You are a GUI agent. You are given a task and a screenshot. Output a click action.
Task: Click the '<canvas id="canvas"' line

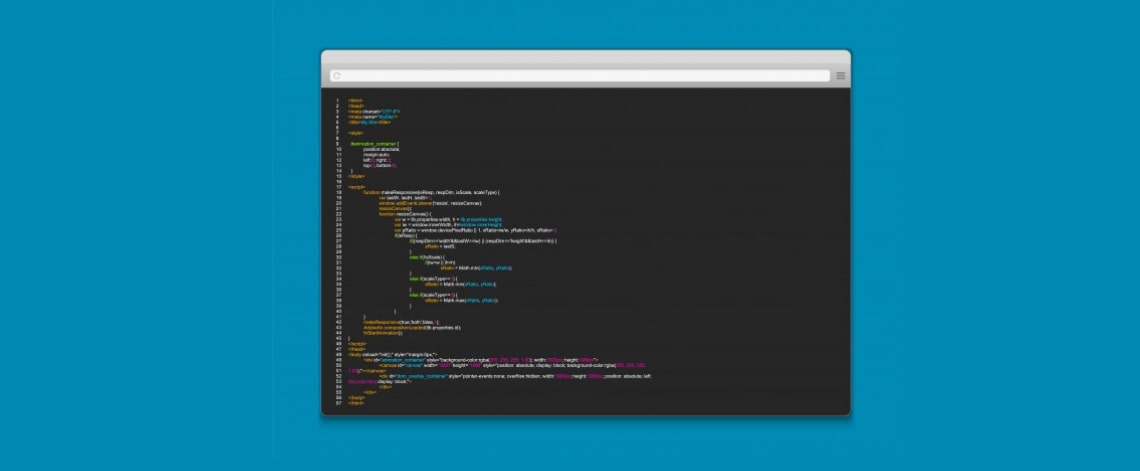click(x=513, y=365)
